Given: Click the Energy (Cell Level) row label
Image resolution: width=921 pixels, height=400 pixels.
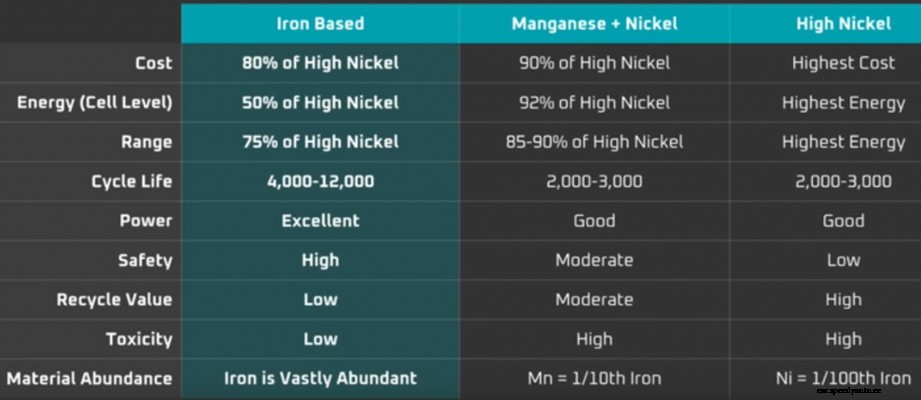Looking at the screenshot, I should (95, 103).
